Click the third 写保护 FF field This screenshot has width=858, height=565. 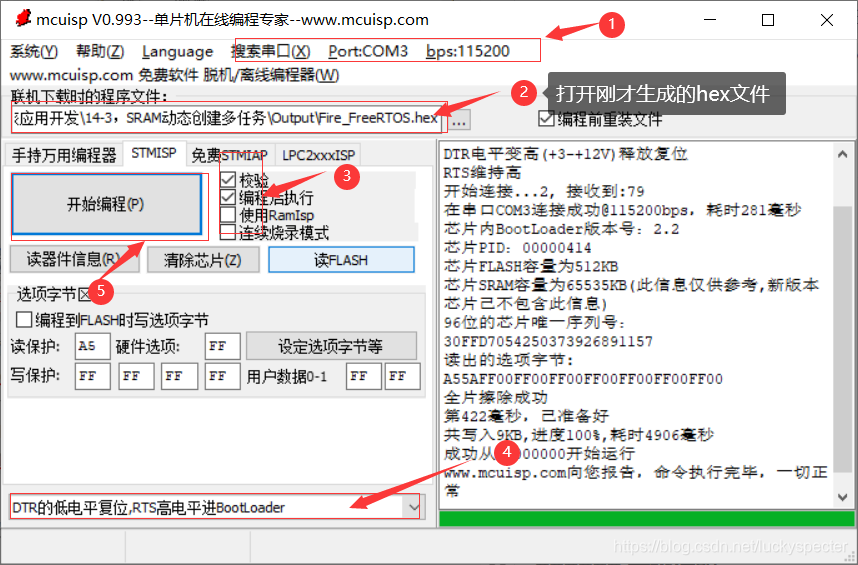pos(179,376)
